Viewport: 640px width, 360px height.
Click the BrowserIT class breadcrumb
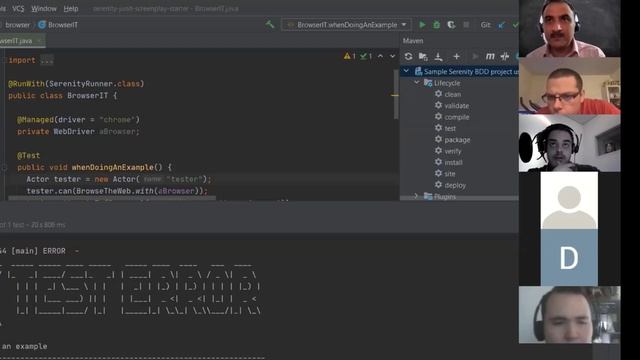[63, 25]
